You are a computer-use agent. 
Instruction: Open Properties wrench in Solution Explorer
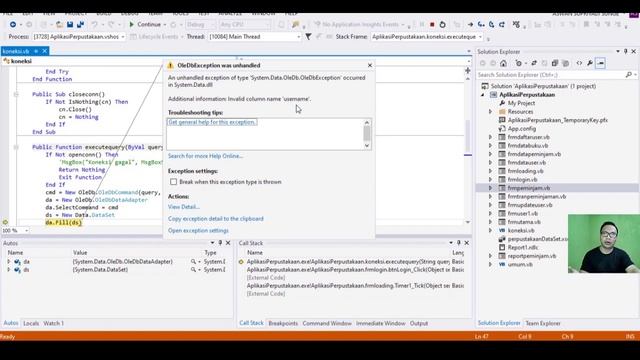(x=590, y=63)
